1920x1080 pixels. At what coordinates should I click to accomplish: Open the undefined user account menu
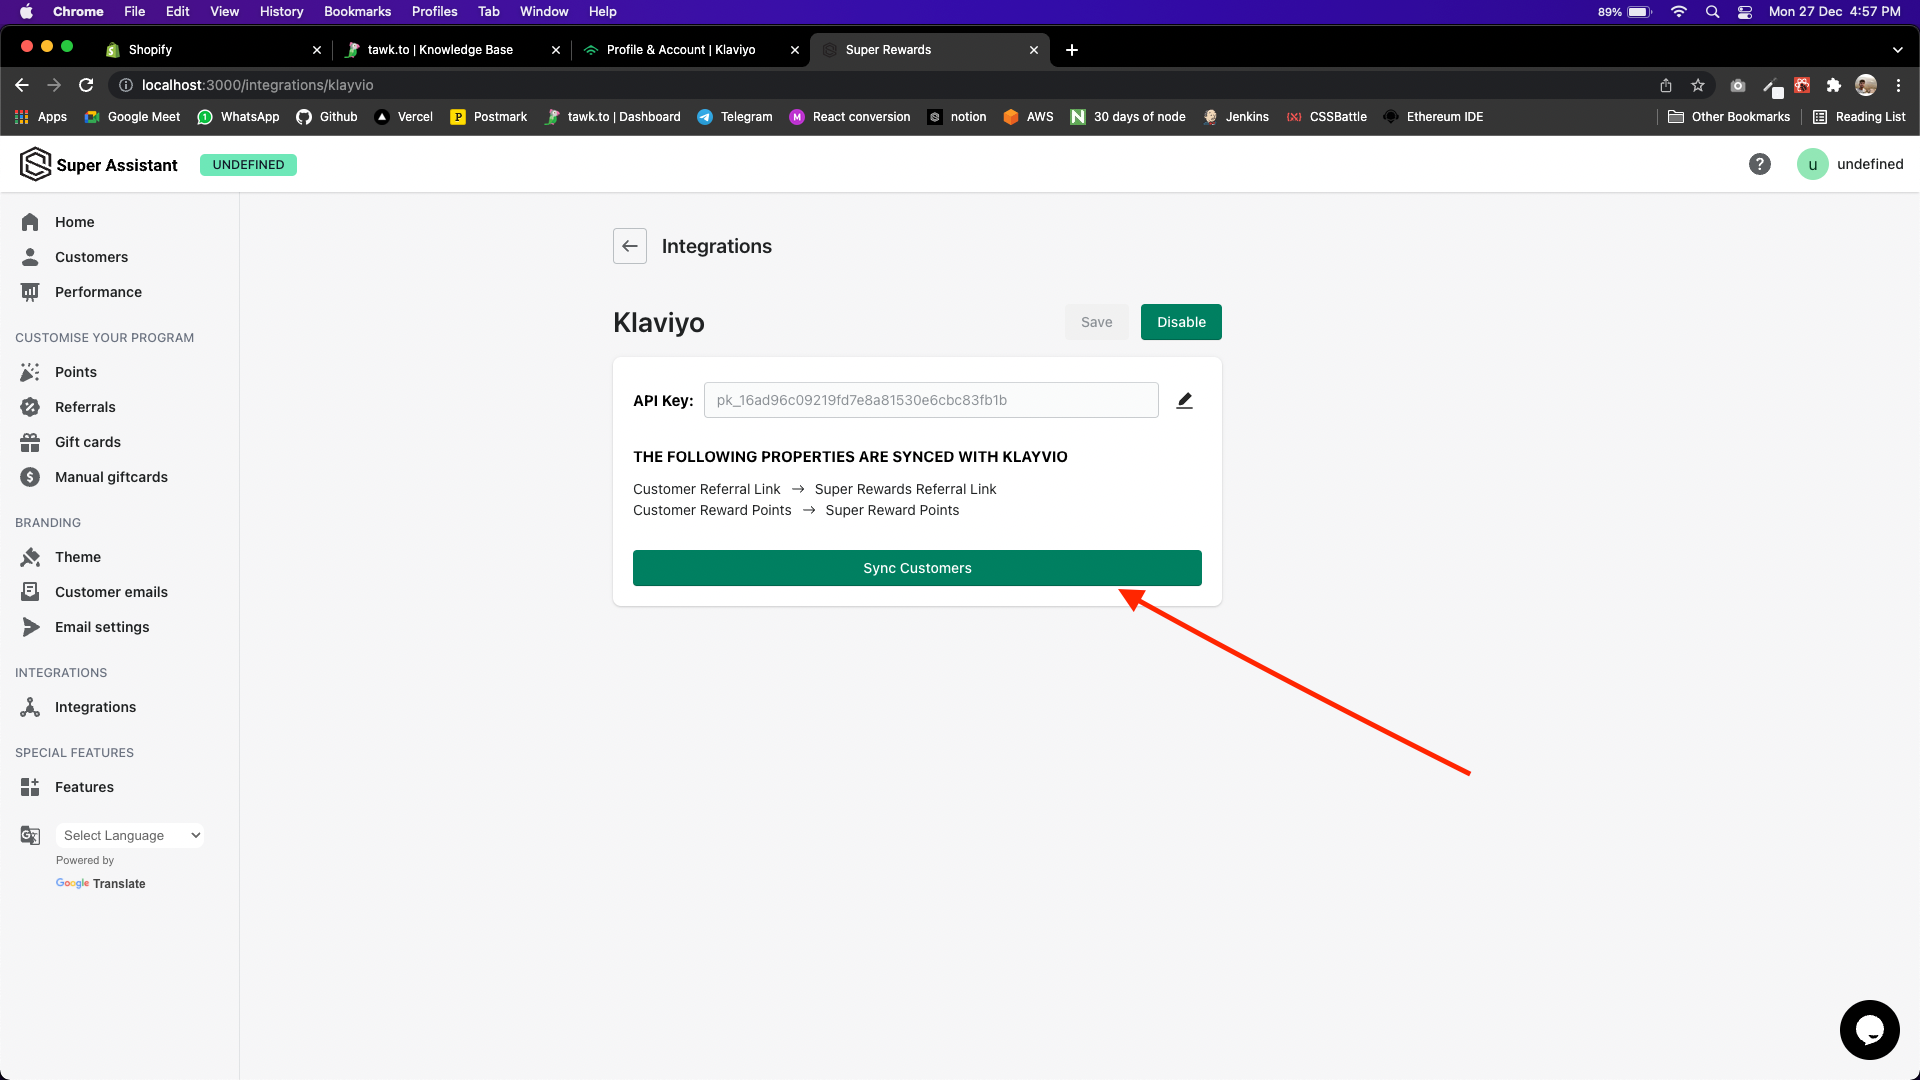tap(1850, 164)
